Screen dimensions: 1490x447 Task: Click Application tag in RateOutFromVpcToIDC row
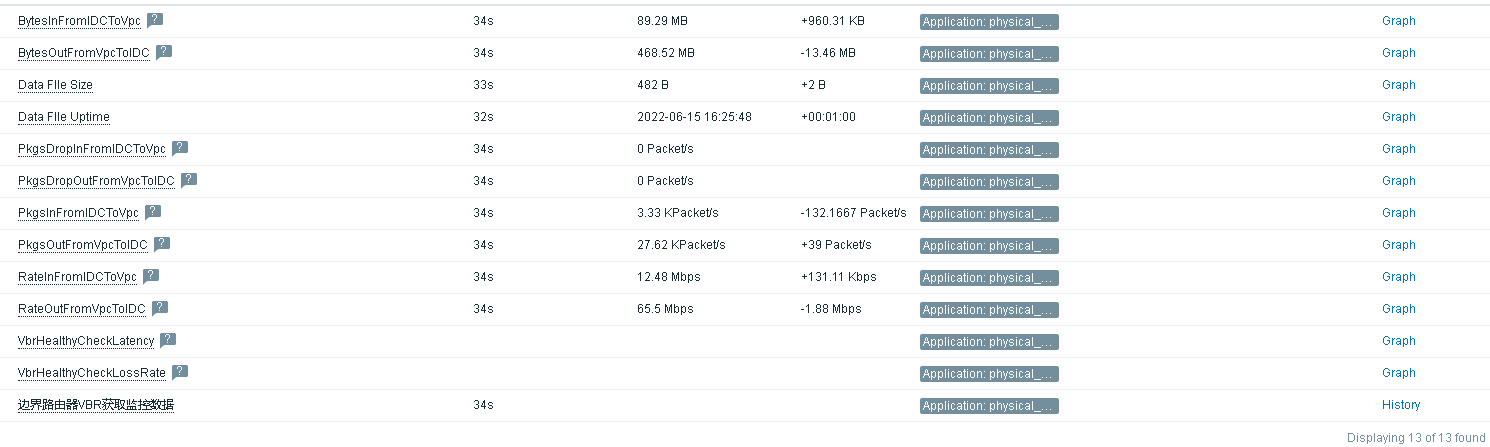click(989, 309)
